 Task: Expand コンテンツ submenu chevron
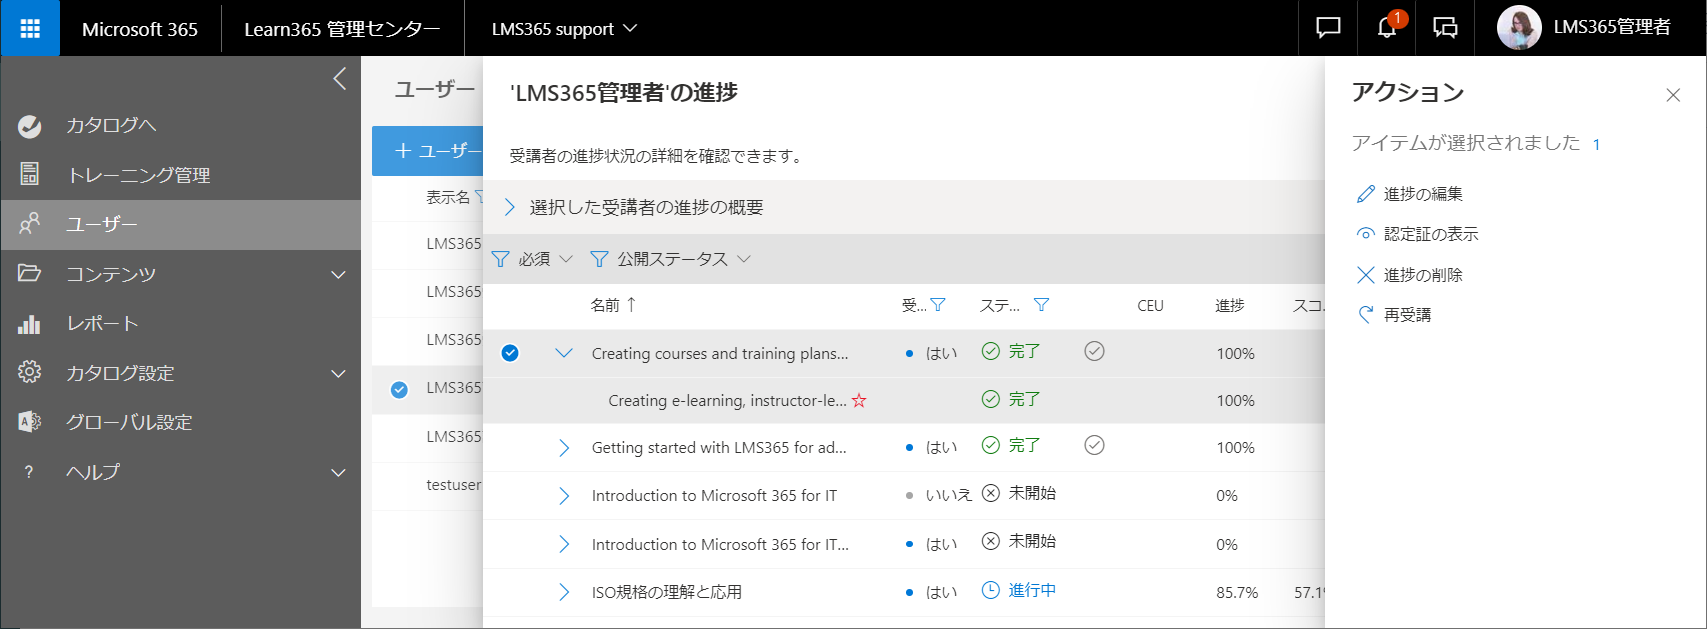tap(339, 274)
